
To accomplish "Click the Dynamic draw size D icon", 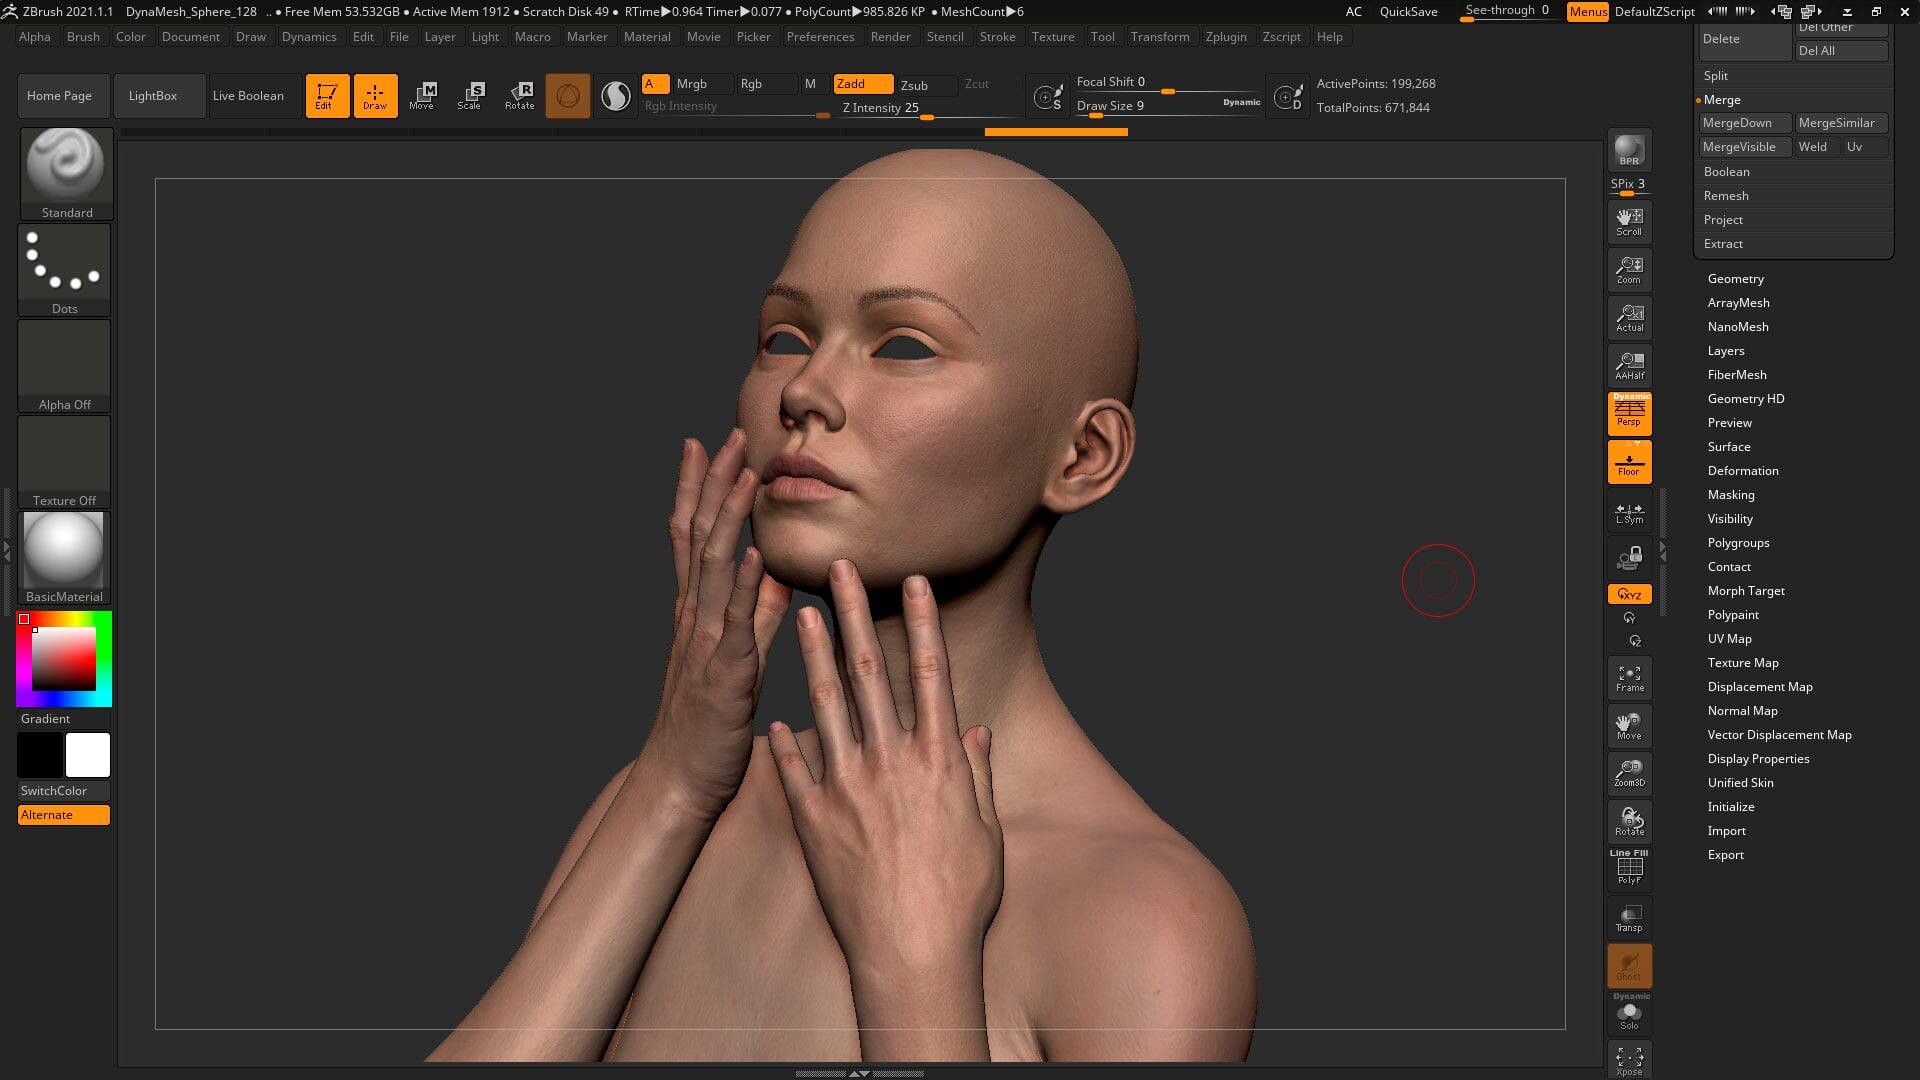I will tap(1288, 97).
